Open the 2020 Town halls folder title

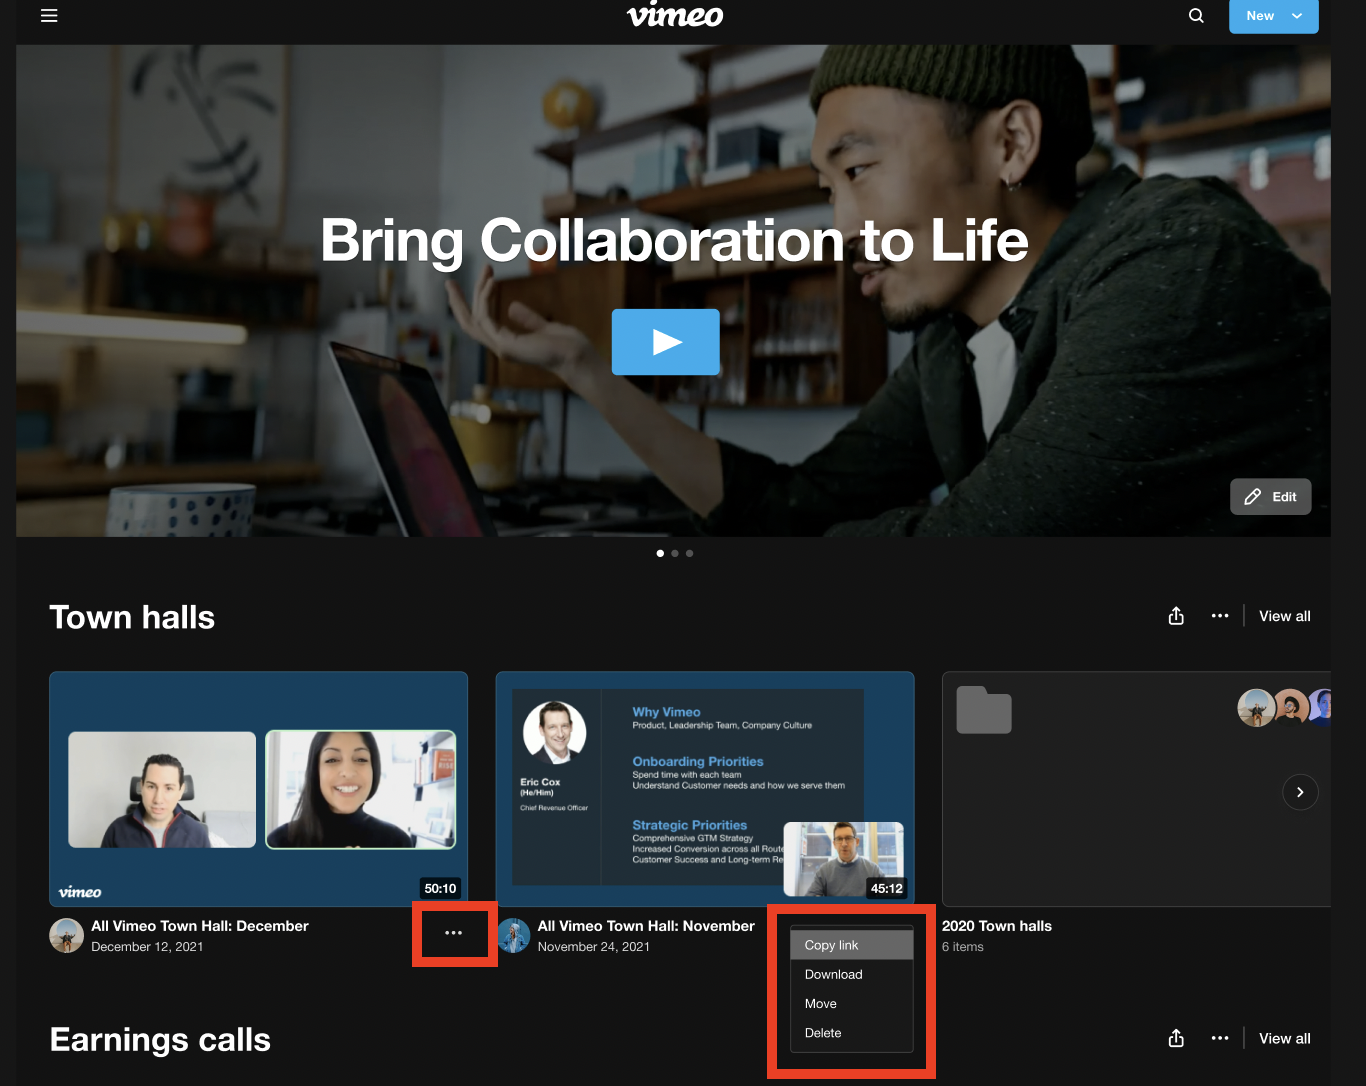pyautogui.click(x=997, y=926)
